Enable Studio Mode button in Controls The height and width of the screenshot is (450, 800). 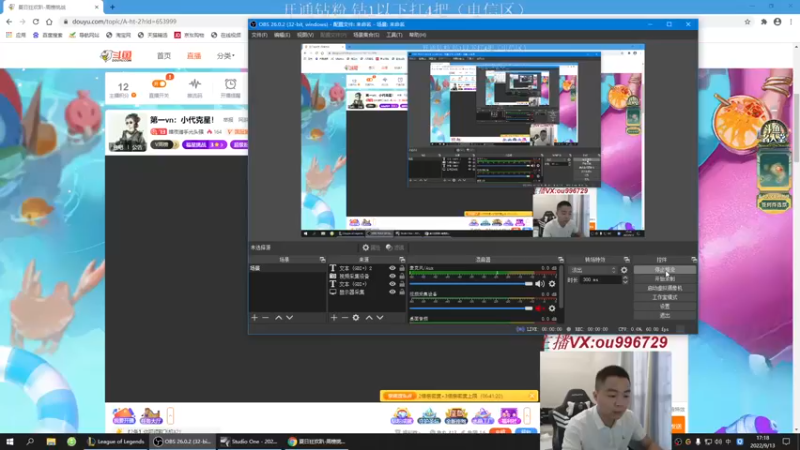click(665, 297)
